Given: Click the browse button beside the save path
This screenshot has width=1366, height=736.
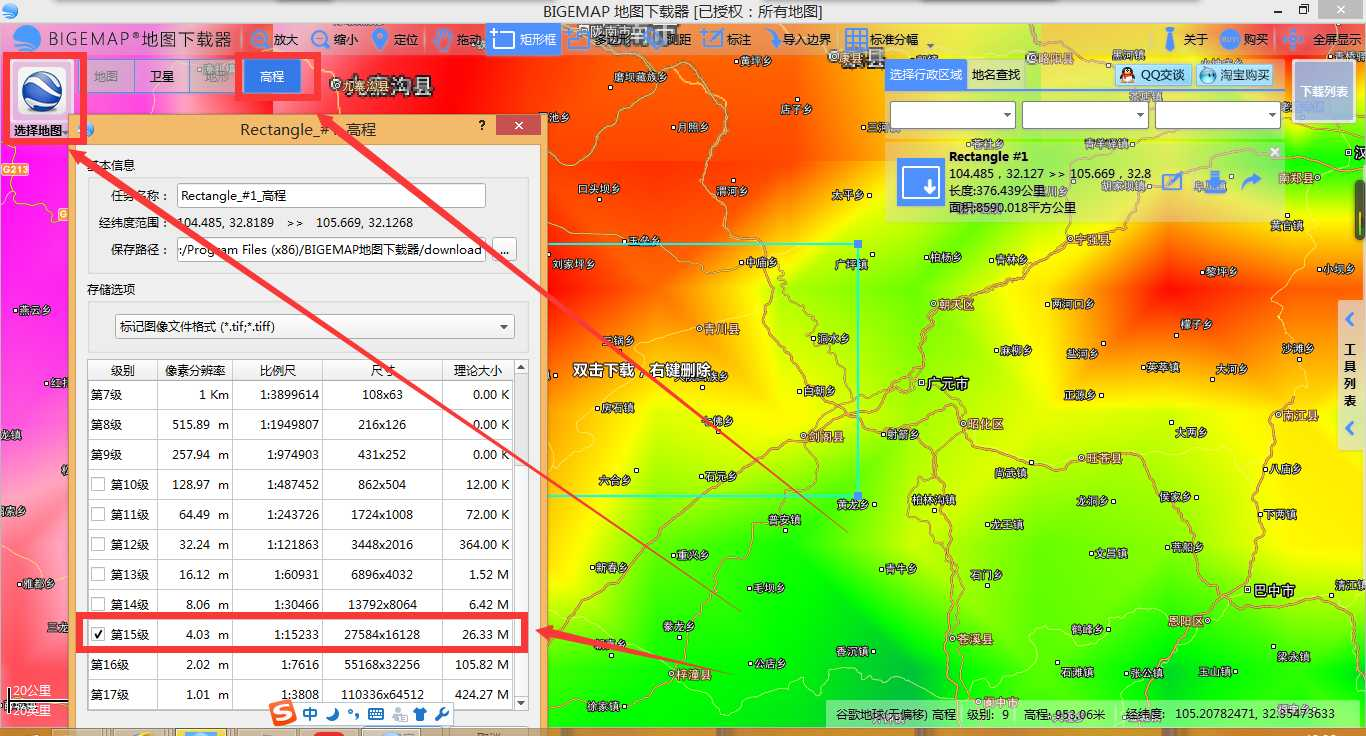Looking at the screenshot, I should [x=504, y=250].
